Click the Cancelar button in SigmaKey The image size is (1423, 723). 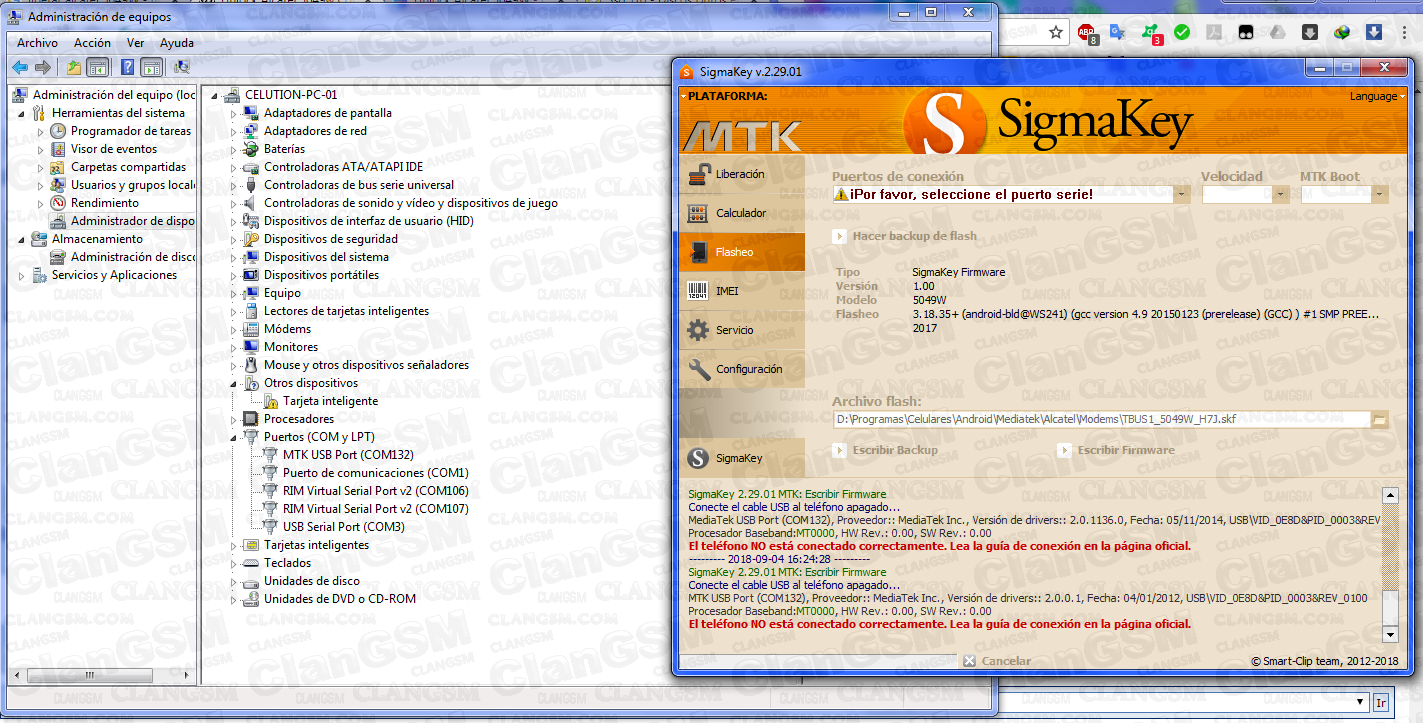click(996, 661)
